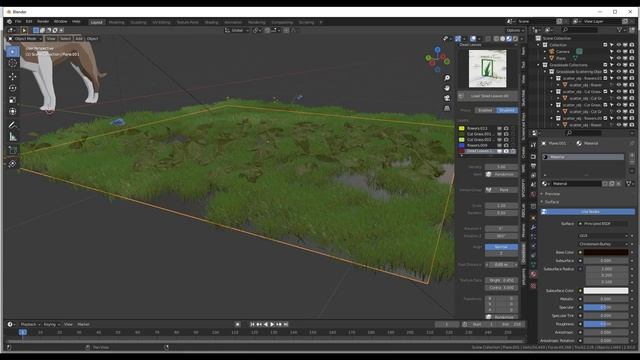Collapse the Collection tree row
The height and width of the screenshot is (360, 640).
click(x=538, y=45)
